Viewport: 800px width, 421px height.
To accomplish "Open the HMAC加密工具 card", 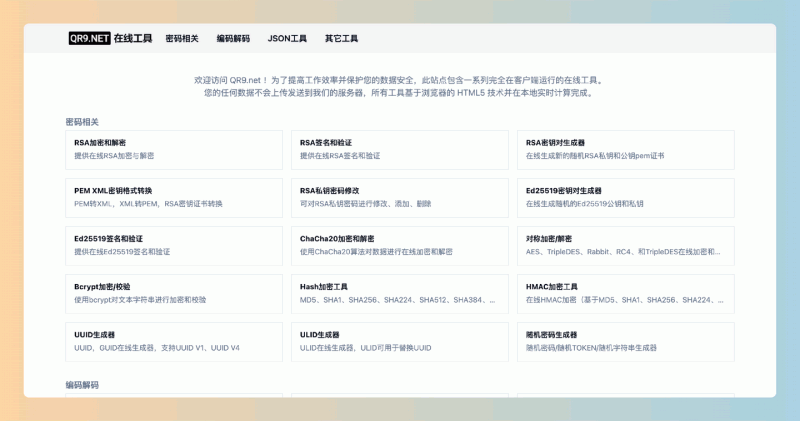I will click(x=626, y=294).
